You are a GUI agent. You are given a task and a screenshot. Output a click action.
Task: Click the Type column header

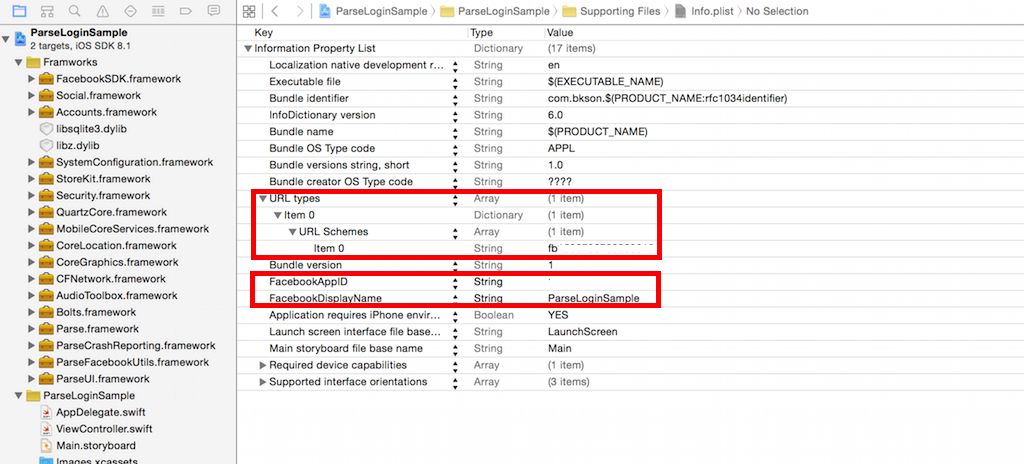481,33
